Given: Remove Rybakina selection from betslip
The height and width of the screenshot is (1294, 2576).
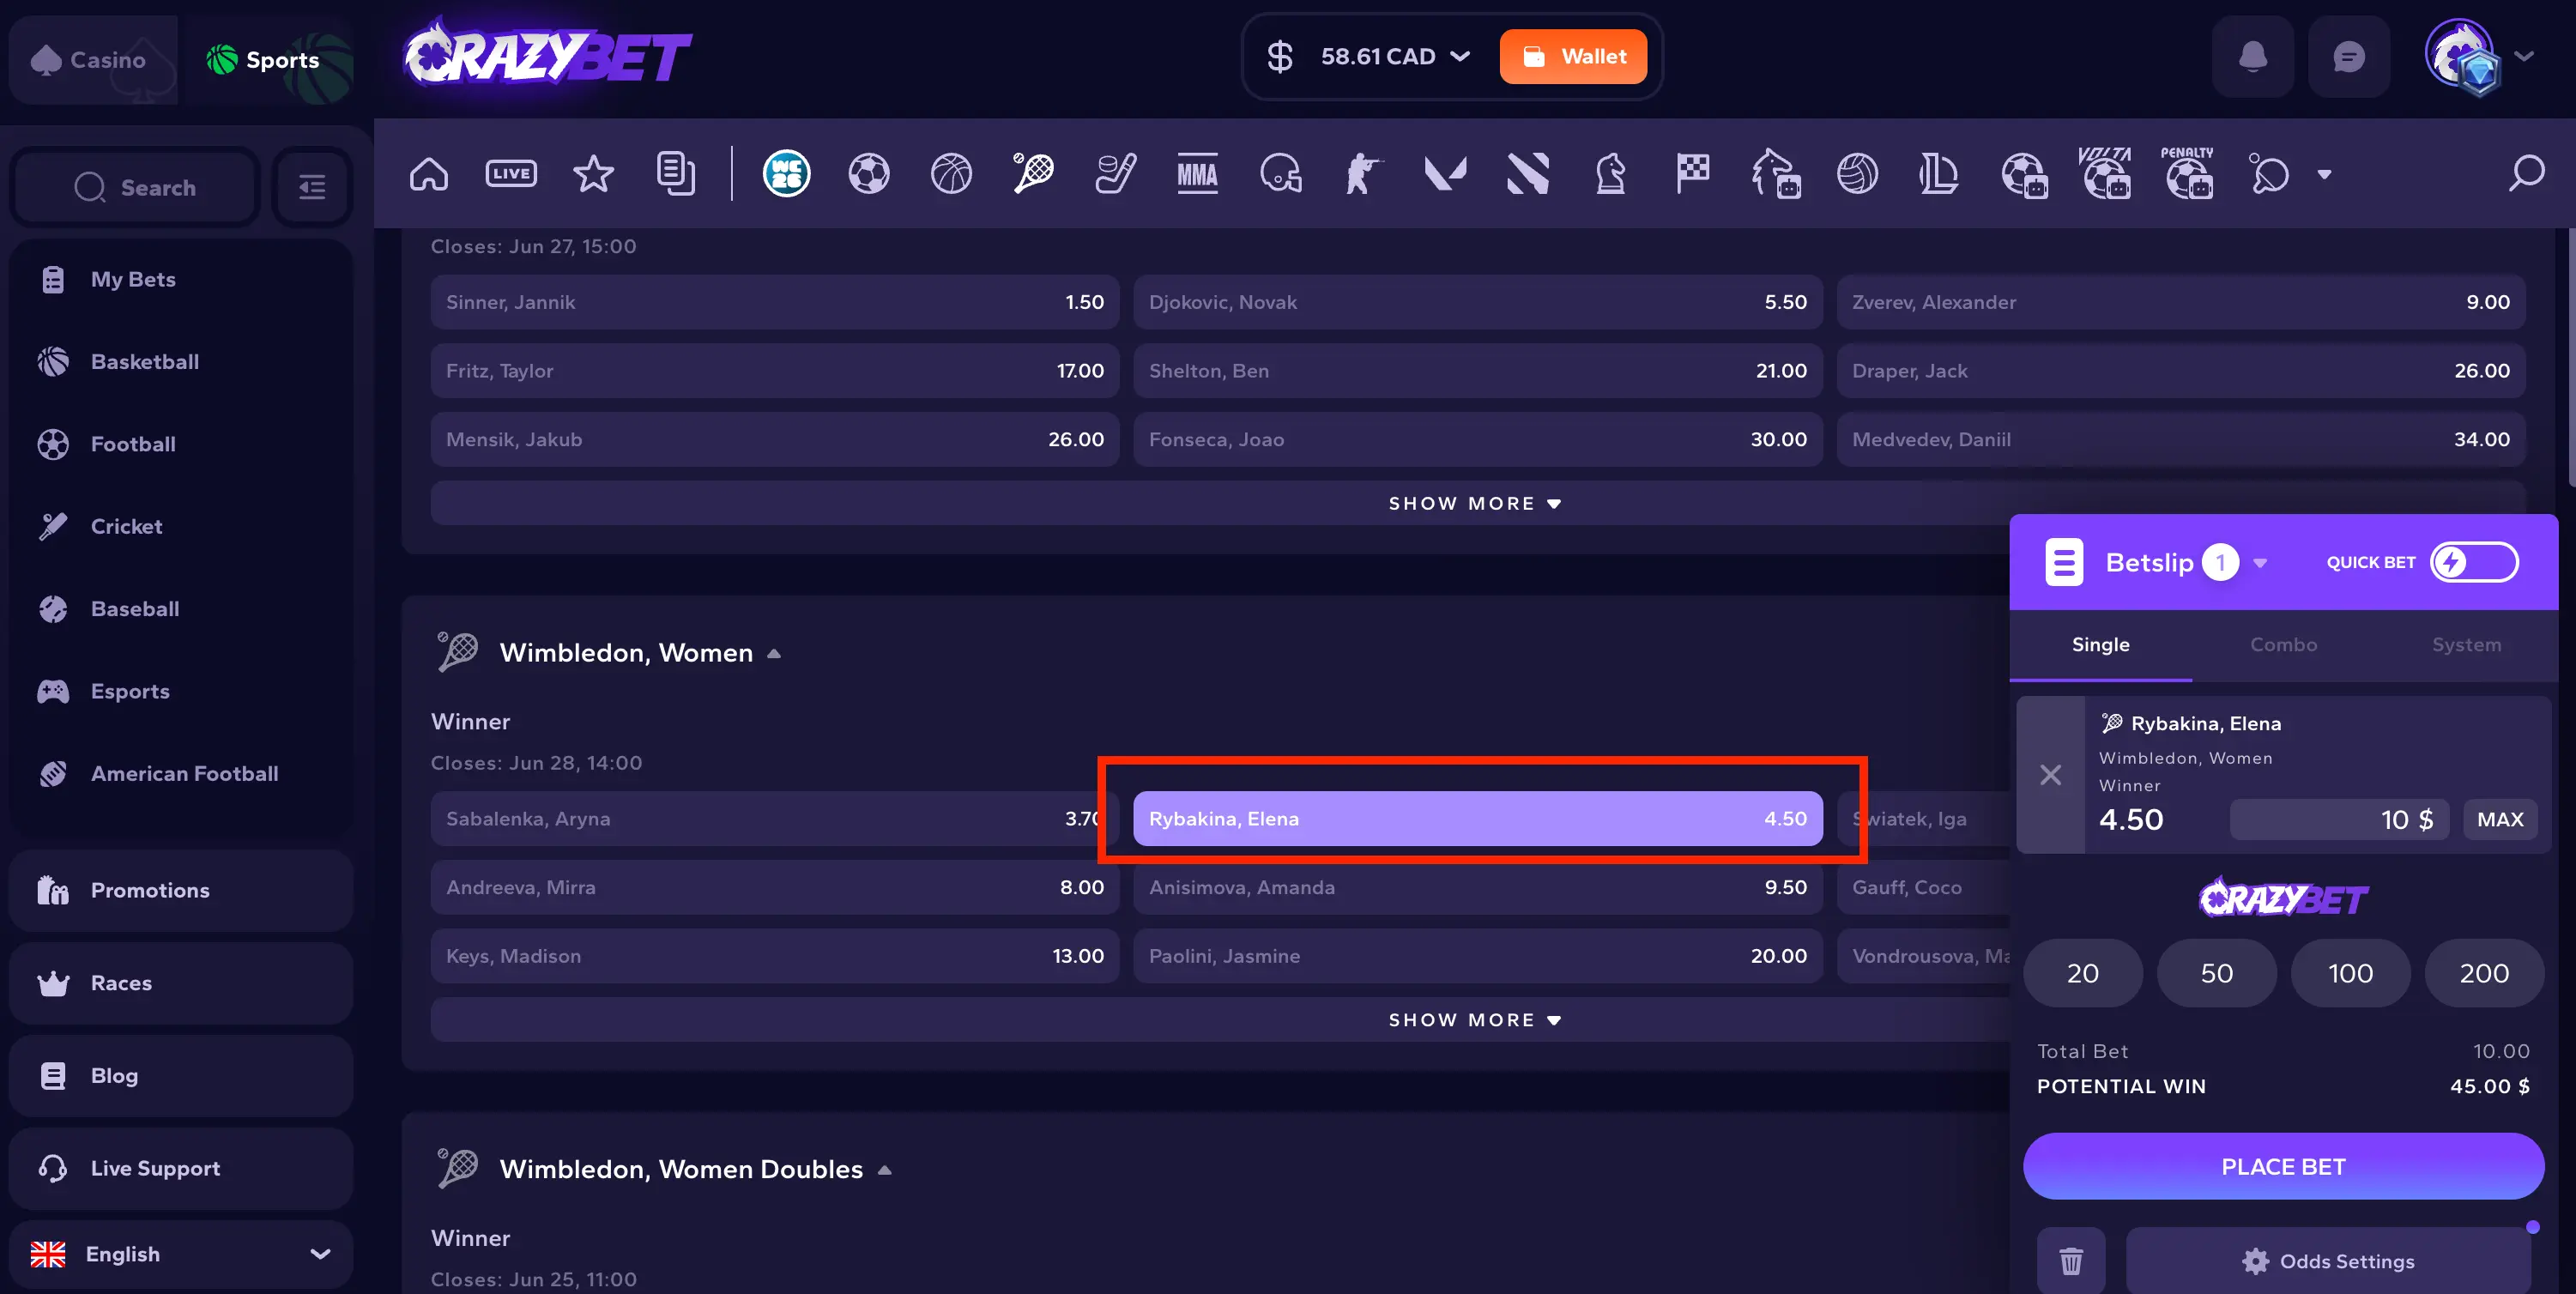Looking at the screenshot, I should click(x=2051, y=775).
